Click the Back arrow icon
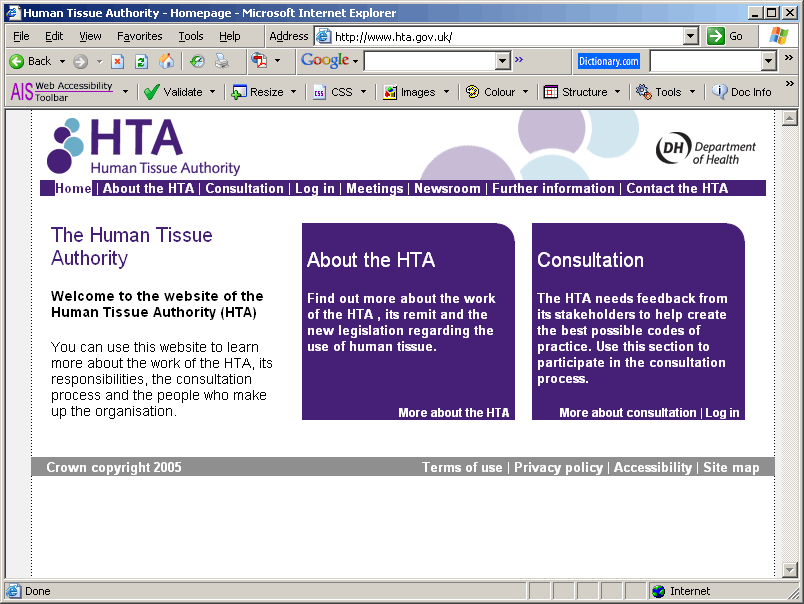Screen dimensions: 804x604 [x=16, y=62]
